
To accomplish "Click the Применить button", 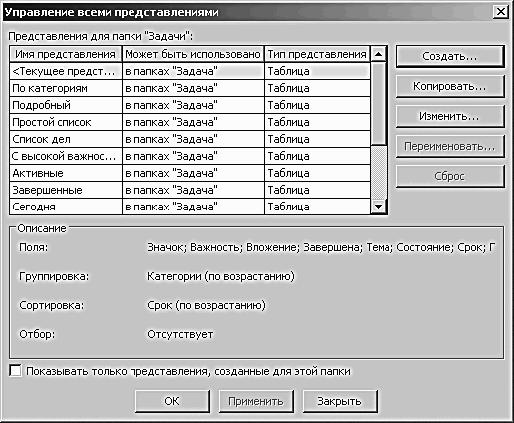I will (256, 401).
